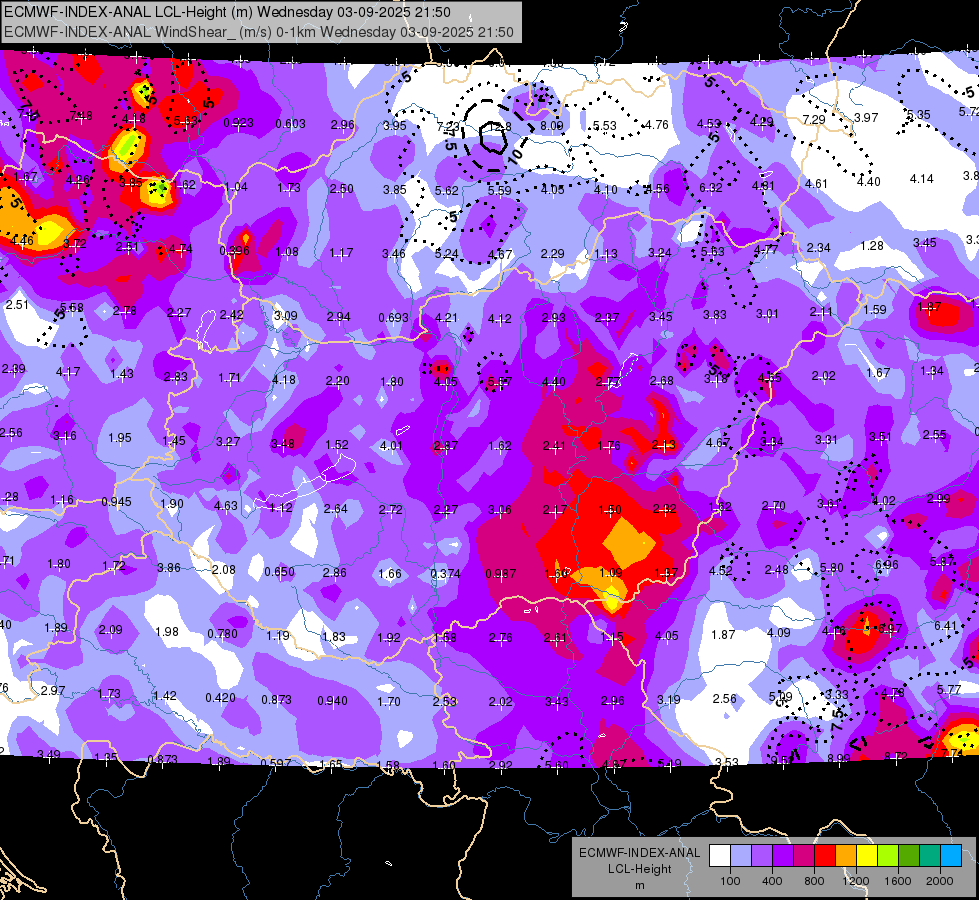Click the wind shear value 6.96

(x=887, y=565)
